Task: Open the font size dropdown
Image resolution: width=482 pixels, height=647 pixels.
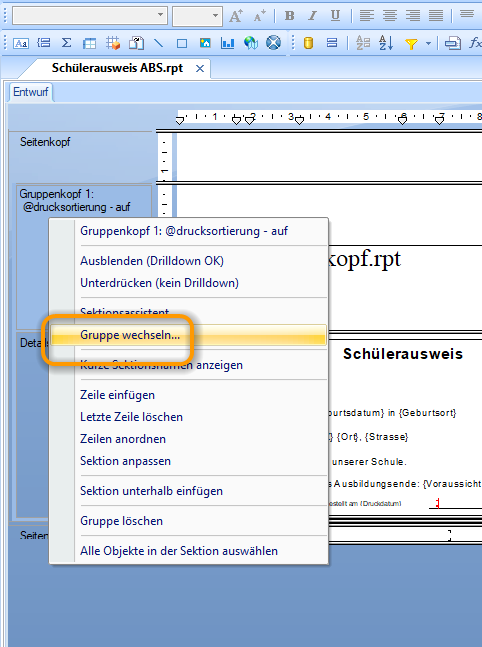Action: pos(215,16)
